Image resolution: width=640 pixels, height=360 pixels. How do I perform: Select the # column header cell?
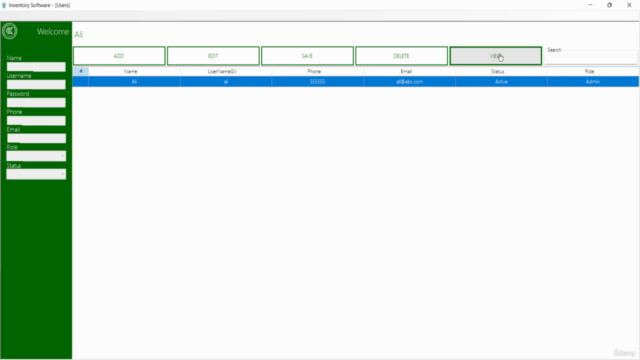81,71
